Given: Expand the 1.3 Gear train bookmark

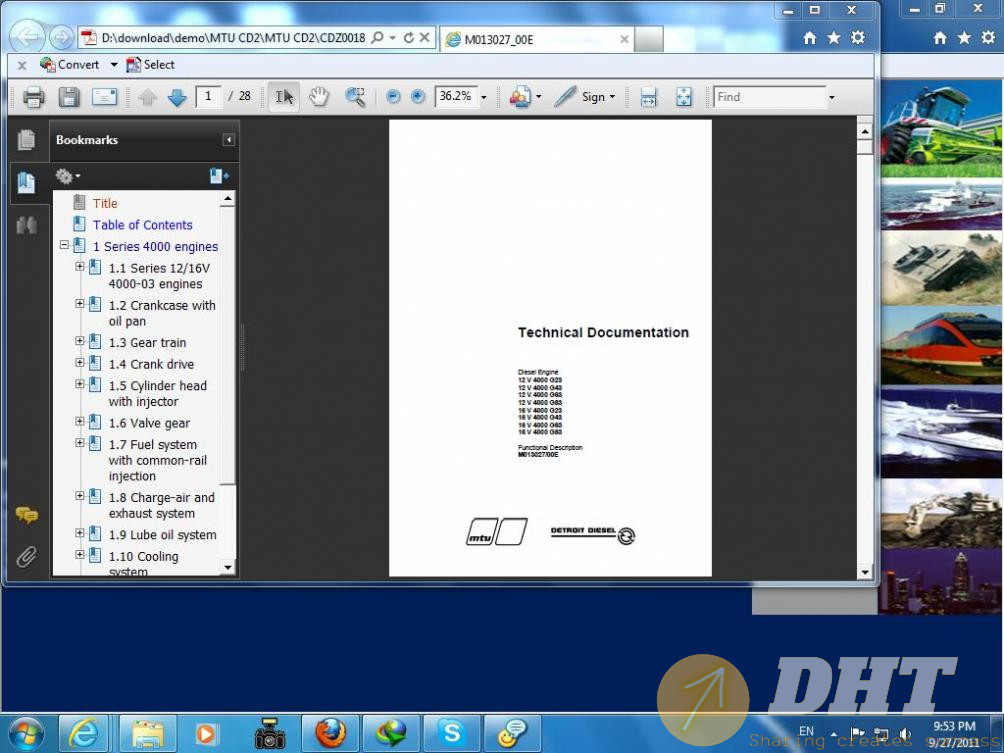Looking at the screenshot, I should point(79,341).
